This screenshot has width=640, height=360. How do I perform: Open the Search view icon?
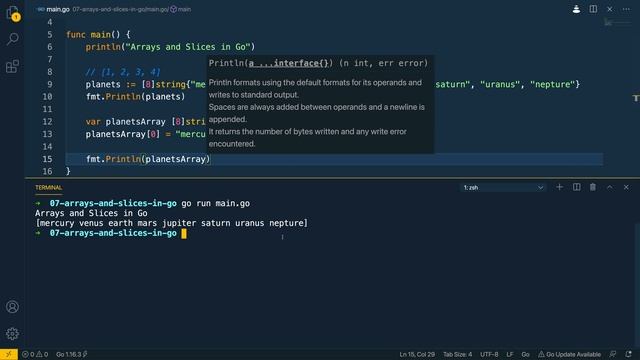[12, 39]
